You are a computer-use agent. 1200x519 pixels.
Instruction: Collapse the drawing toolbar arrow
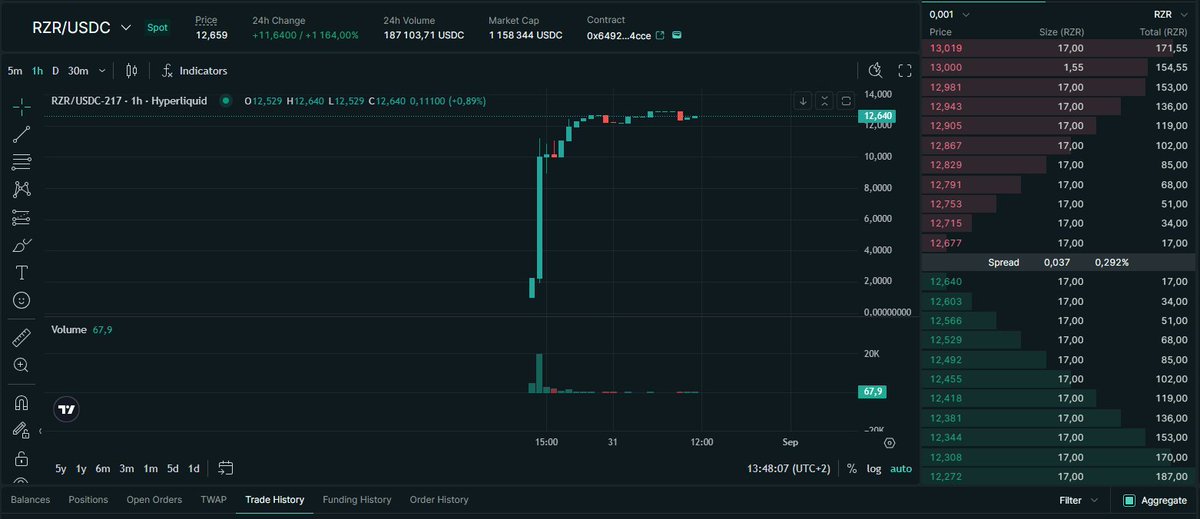click(x=40, y=431)
